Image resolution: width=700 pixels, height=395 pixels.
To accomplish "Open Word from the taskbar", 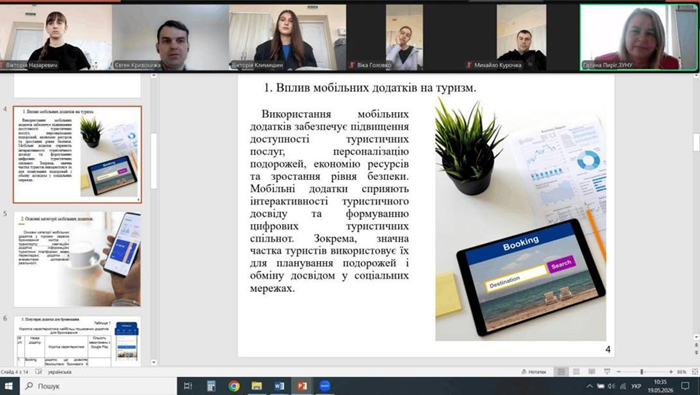I will (x=279, y=386).
